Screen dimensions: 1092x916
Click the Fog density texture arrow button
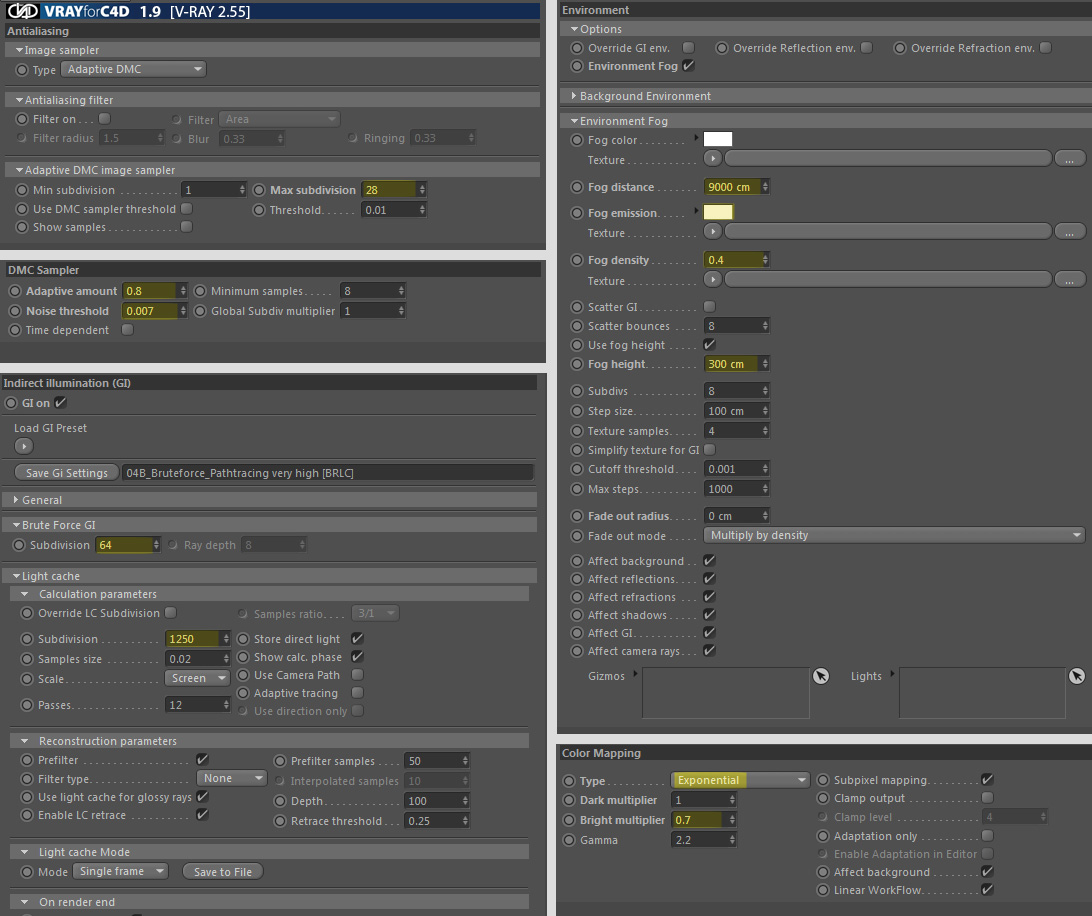(712, 279)
